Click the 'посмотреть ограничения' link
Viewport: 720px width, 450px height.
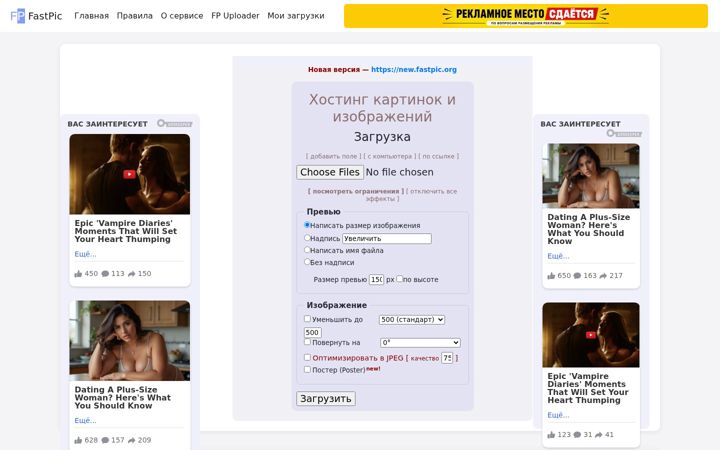[356, 191]
